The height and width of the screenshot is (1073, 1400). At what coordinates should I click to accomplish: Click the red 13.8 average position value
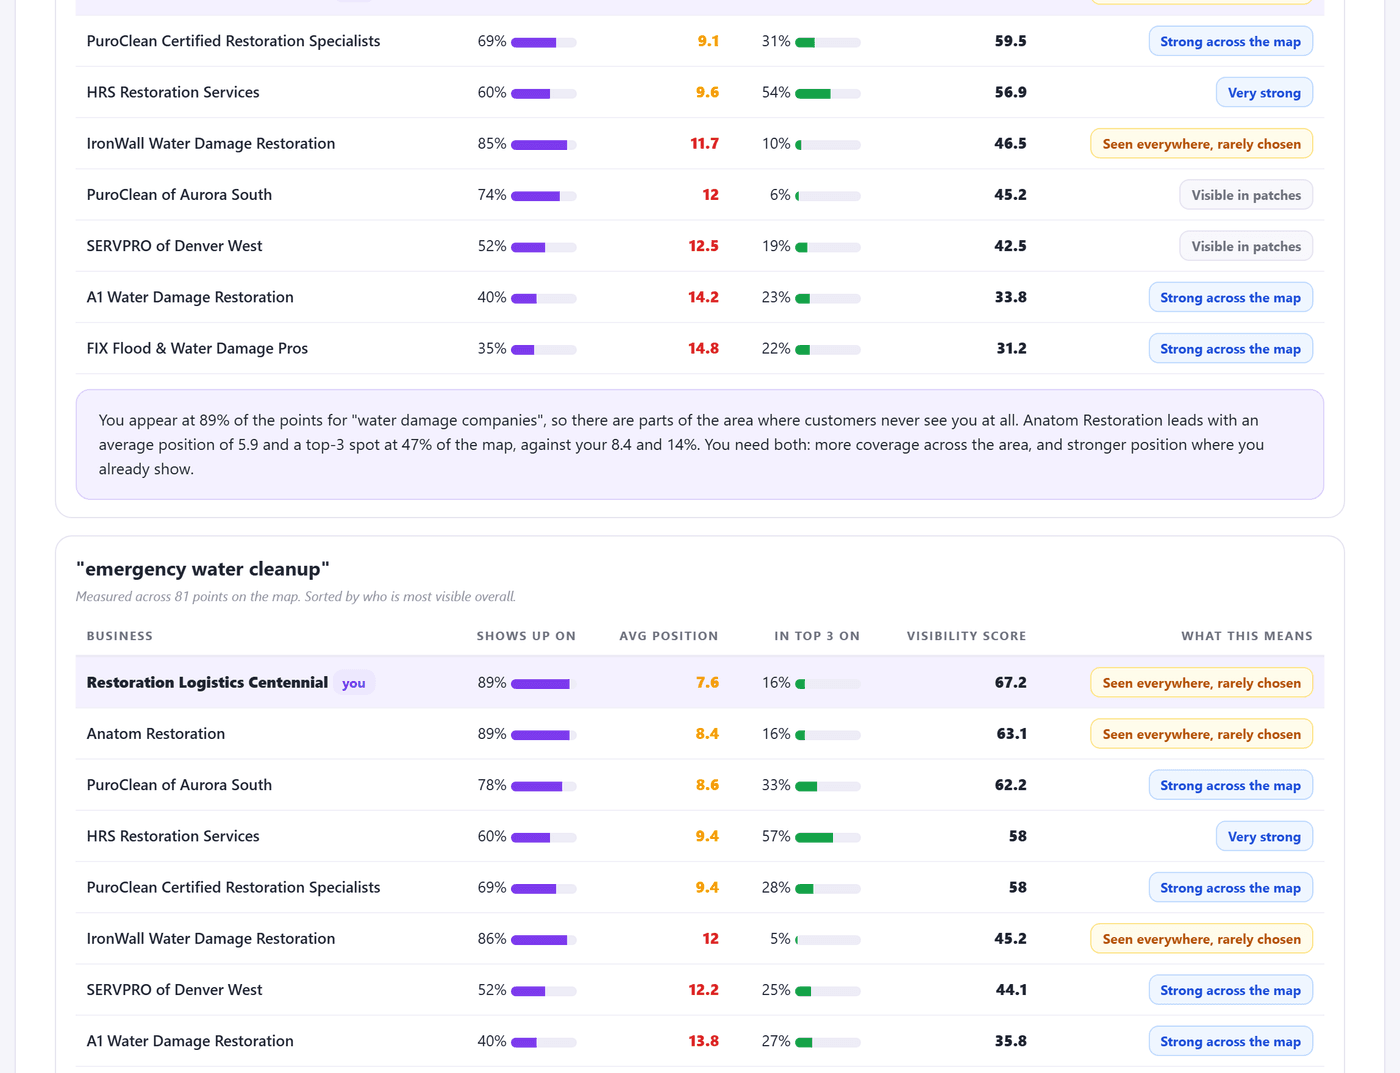(703, 1041)
